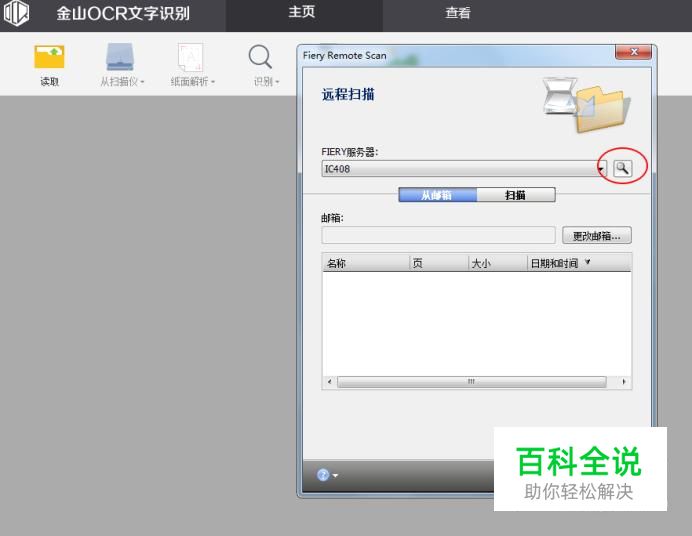Expand the help dropdown arrow
The width and height of the screenshot is (692, 536).
click(x=335, y=475)
